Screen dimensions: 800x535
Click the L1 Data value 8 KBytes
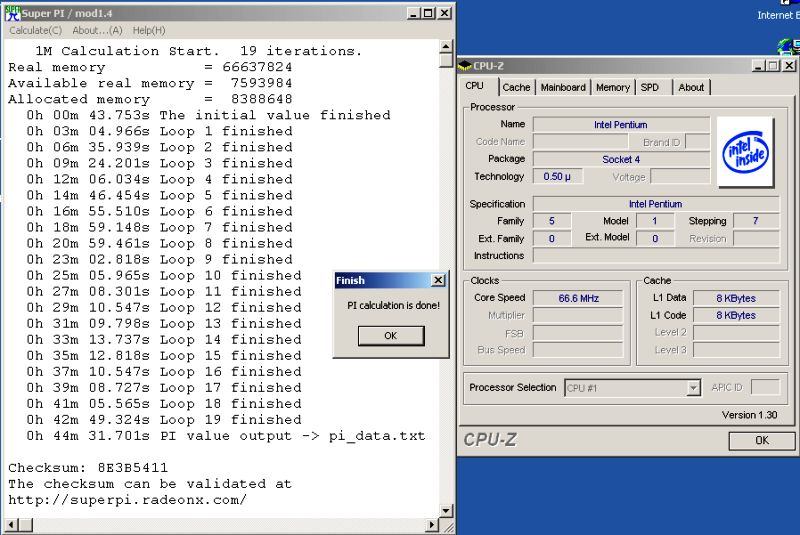736,298
